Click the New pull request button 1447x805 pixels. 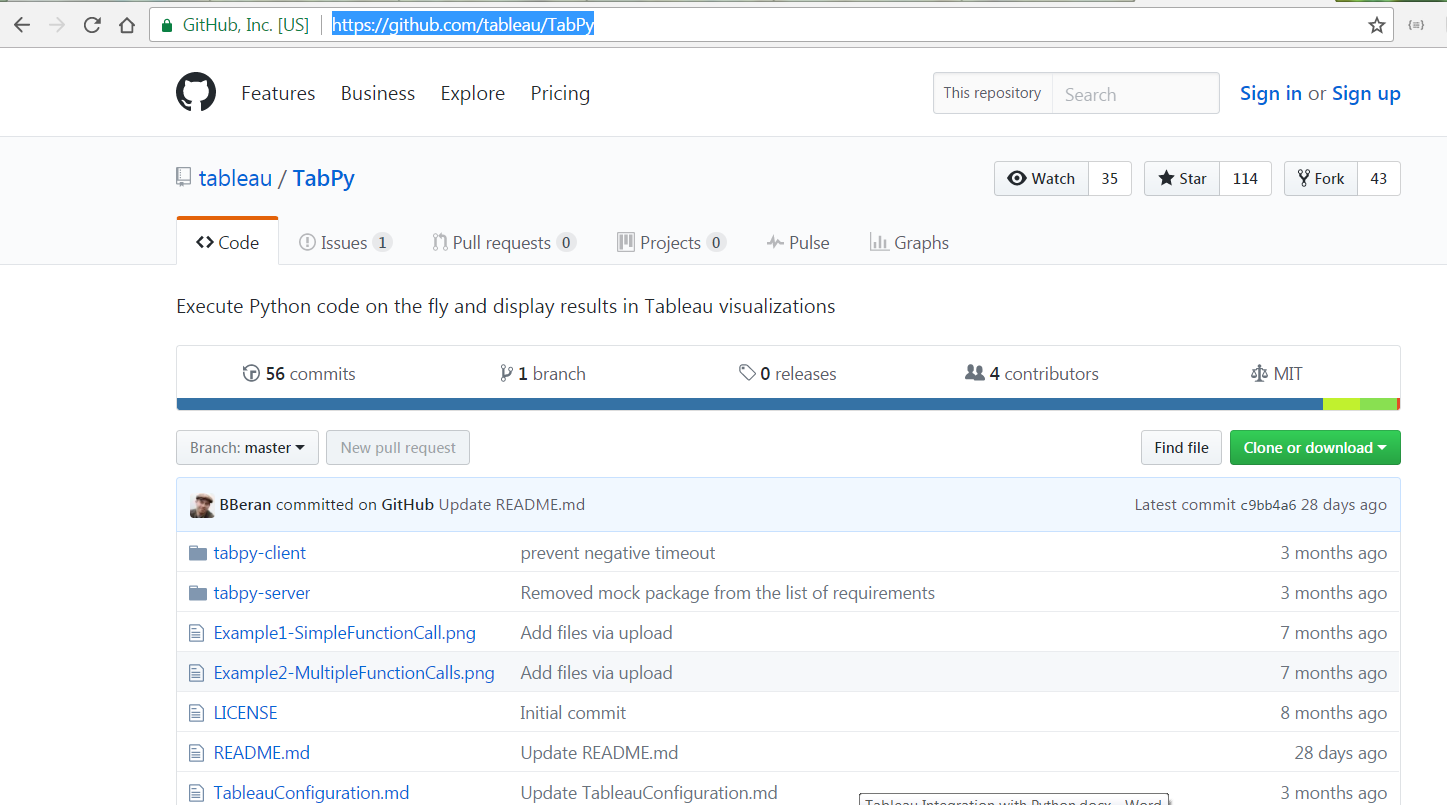click(x=398, y=448)
